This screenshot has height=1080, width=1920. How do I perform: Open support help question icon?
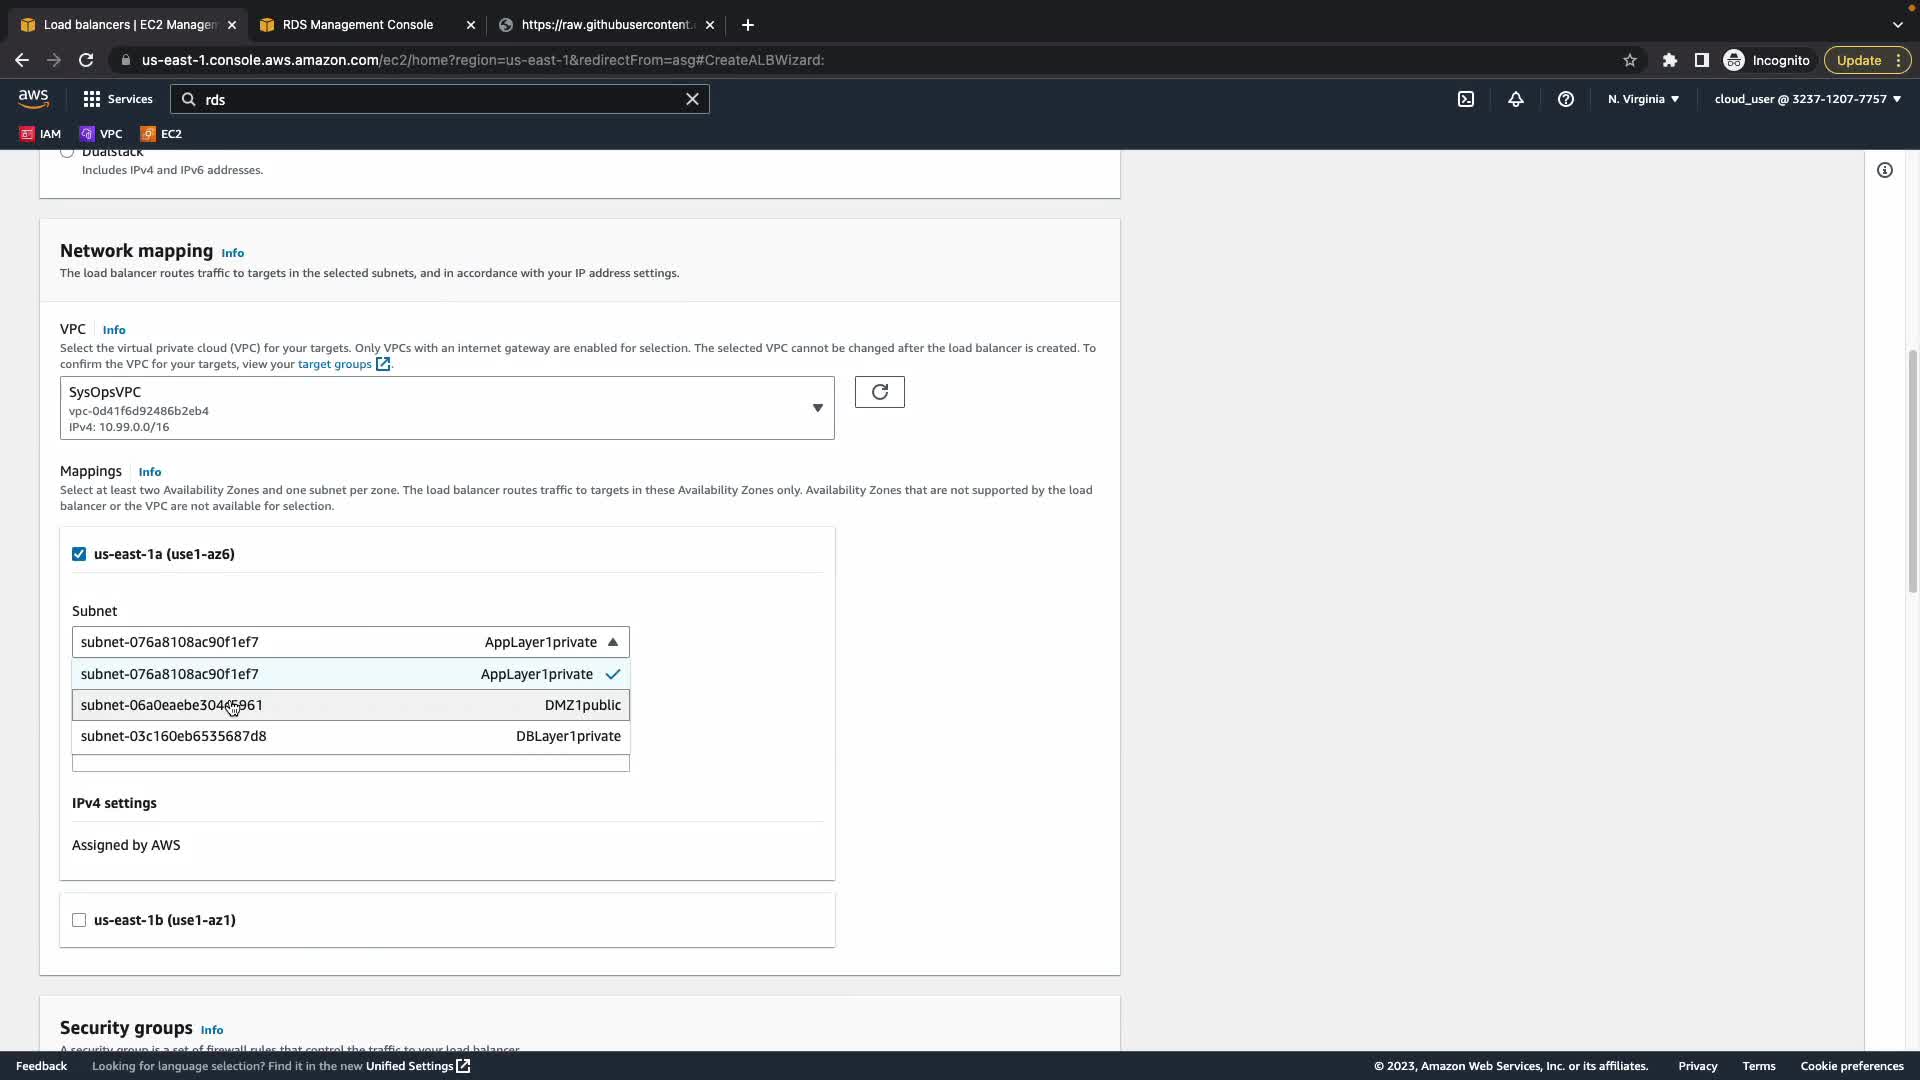1566,99
